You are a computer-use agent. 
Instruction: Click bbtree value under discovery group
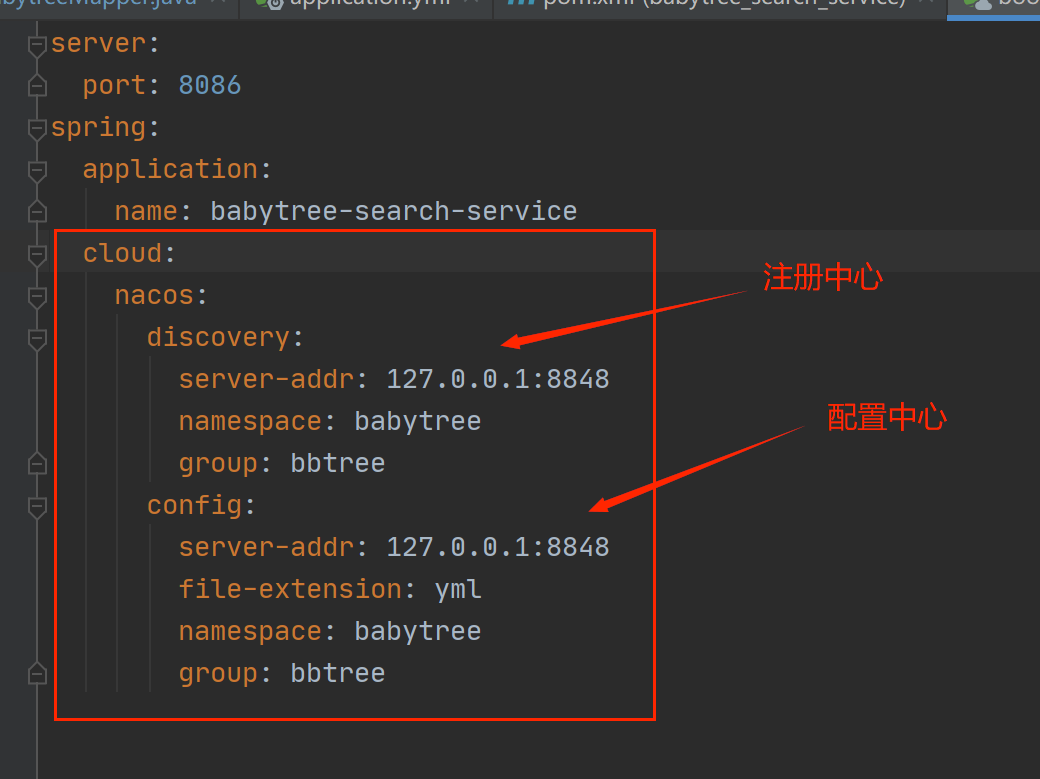(x=338, y=463)
